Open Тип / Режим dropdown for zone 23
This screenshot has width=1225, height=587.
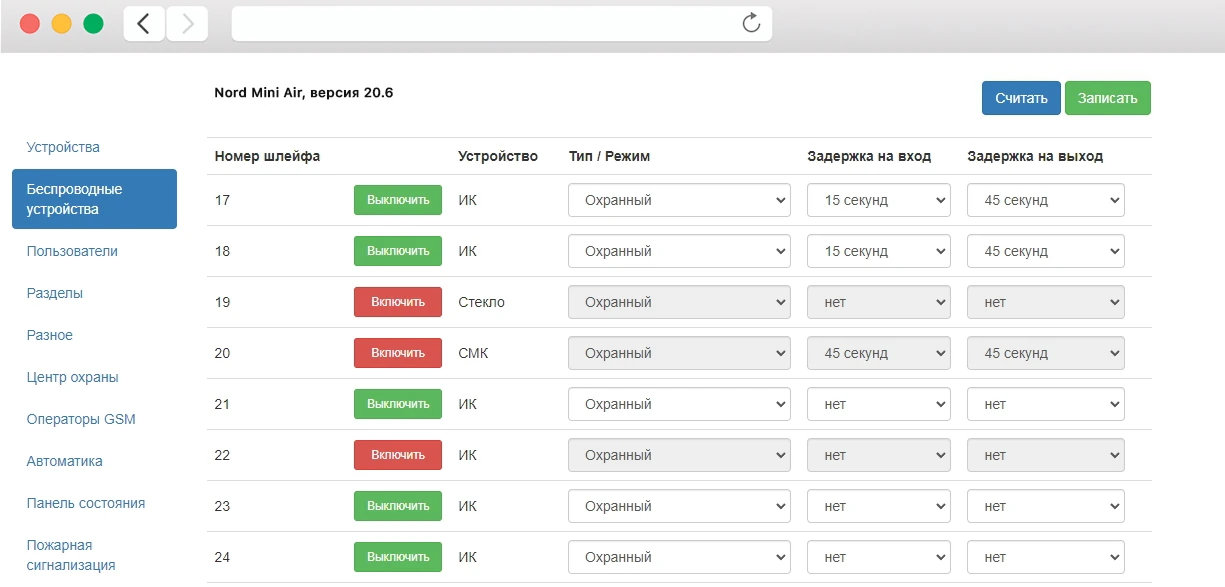coord(679,506)
